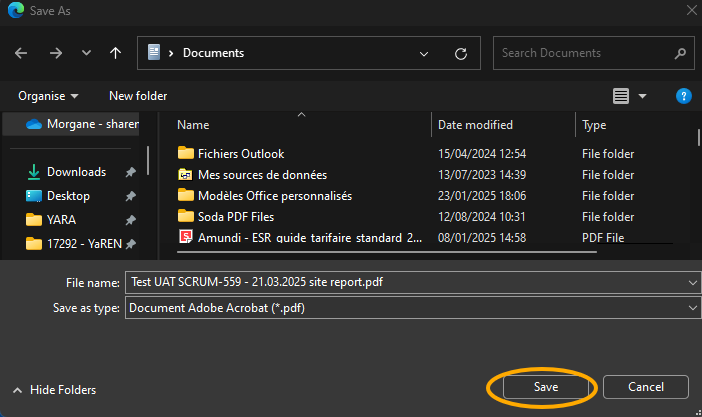Expand the address bar path history dropdown

coord(425,53)
